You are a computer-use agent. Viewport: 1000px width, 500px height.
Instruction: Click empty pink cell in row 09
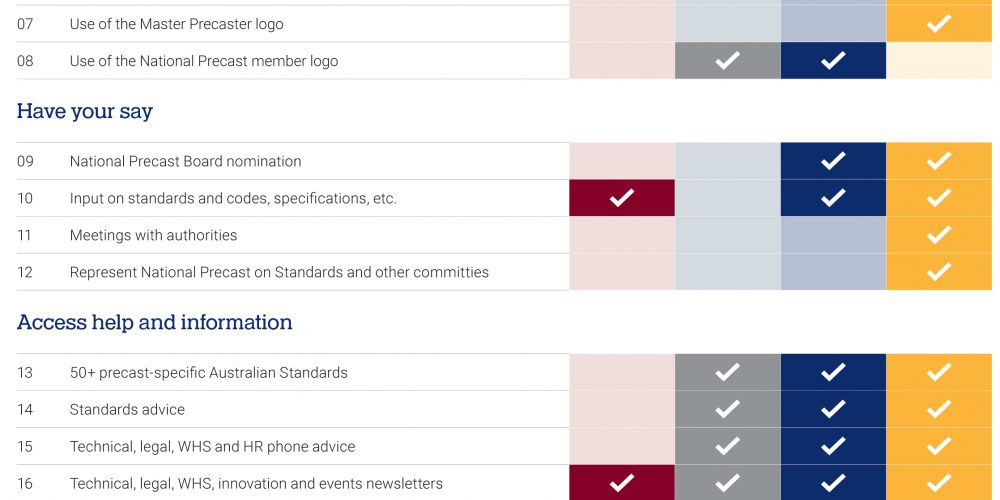coord(622,161)
